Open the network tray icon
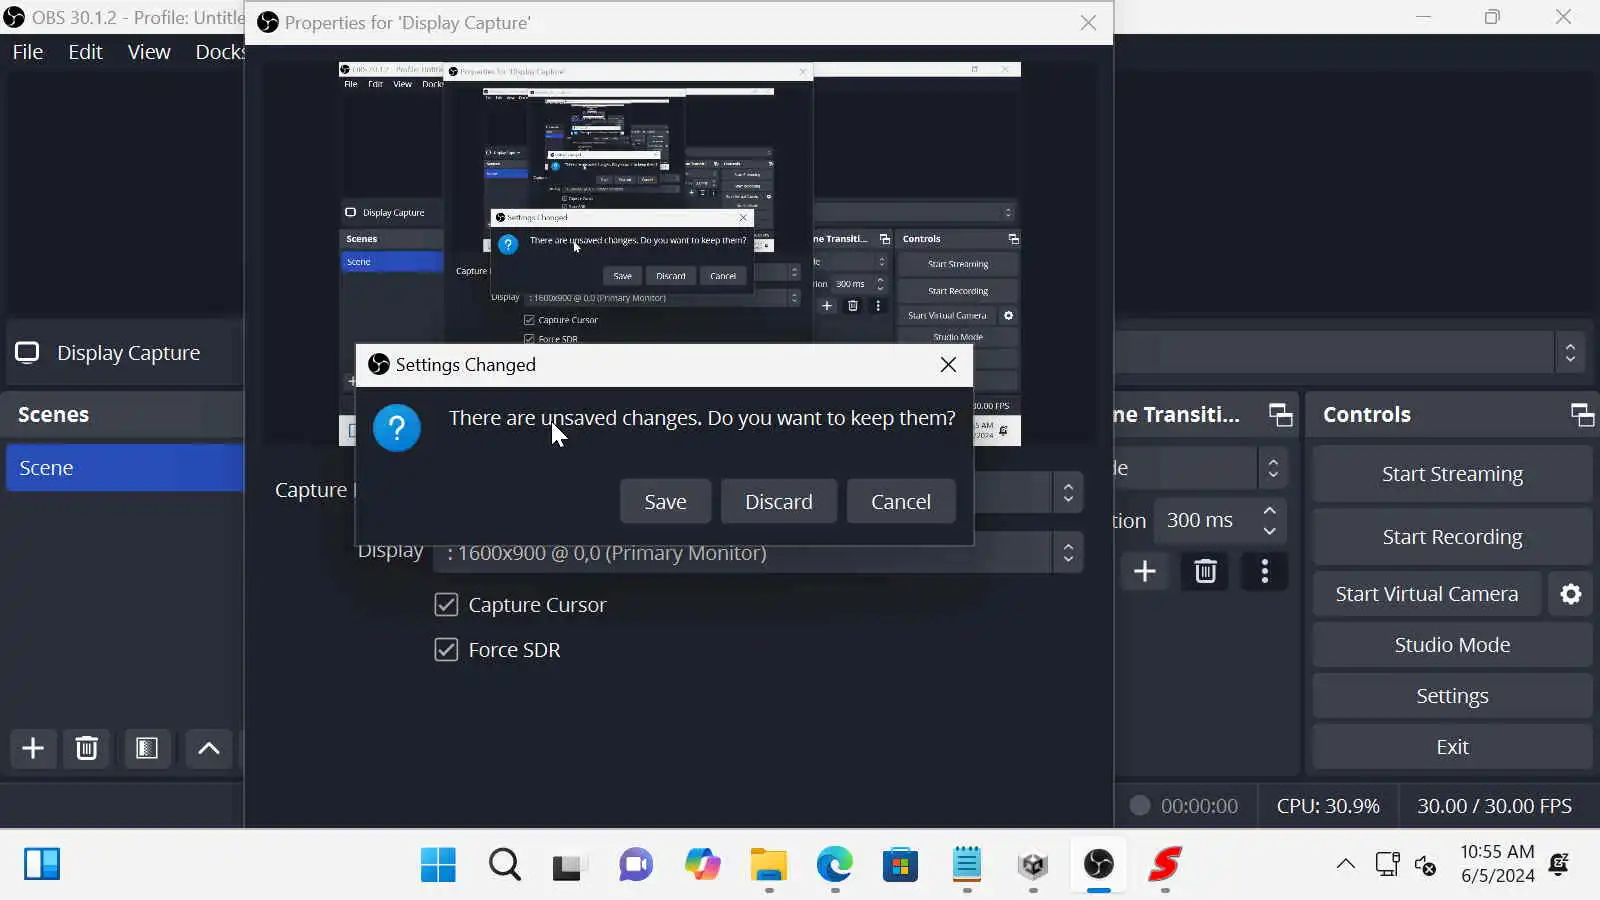Image resolution: width=1600 pixels, height=900 pixels. pos(1387,864)
